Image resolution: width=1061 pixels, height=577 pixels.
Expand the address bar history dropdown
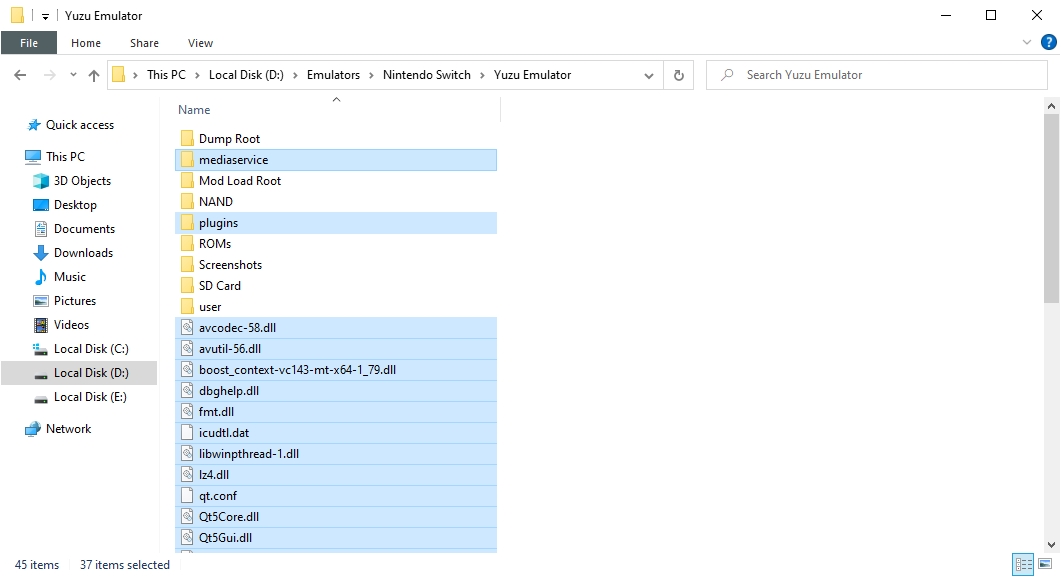click(649, 75)
